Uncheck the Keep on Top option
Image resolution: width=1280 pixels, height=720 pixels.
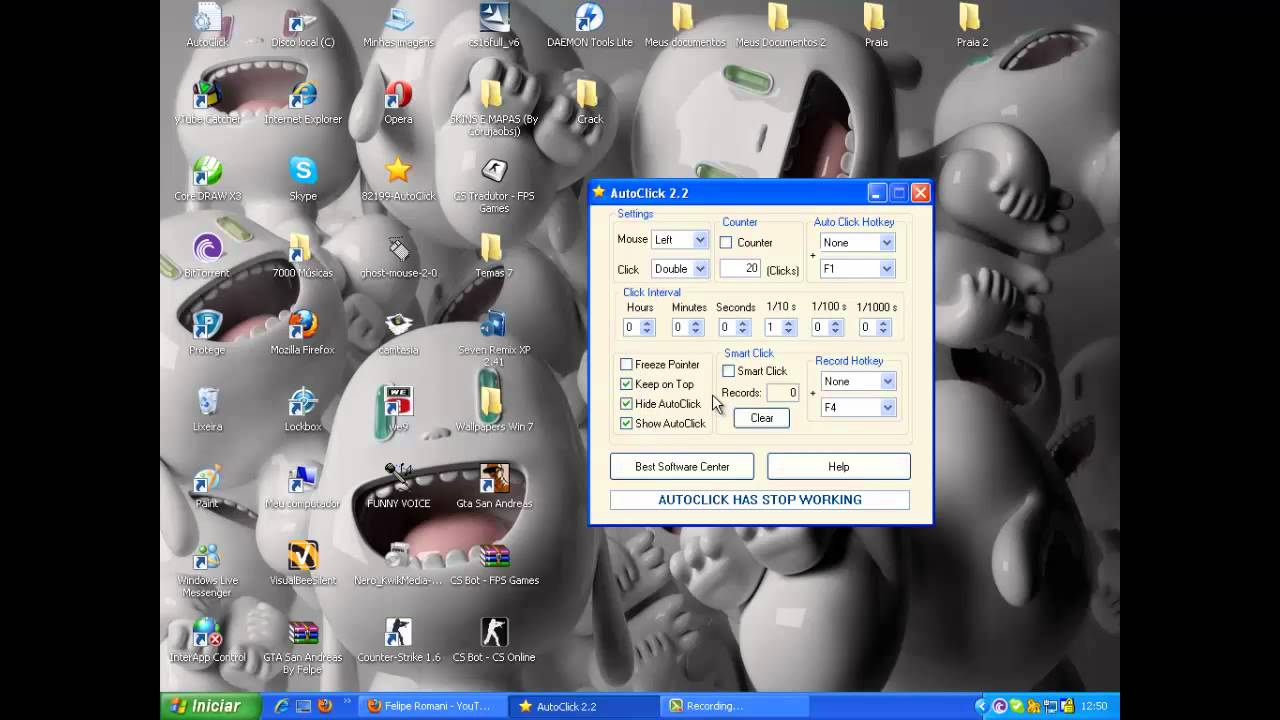[x=626, y=384]
